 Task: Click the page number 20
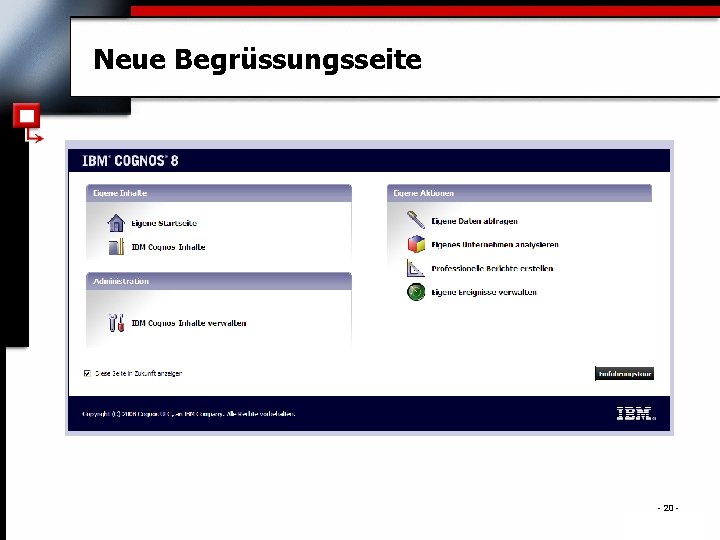coord(668,508)
